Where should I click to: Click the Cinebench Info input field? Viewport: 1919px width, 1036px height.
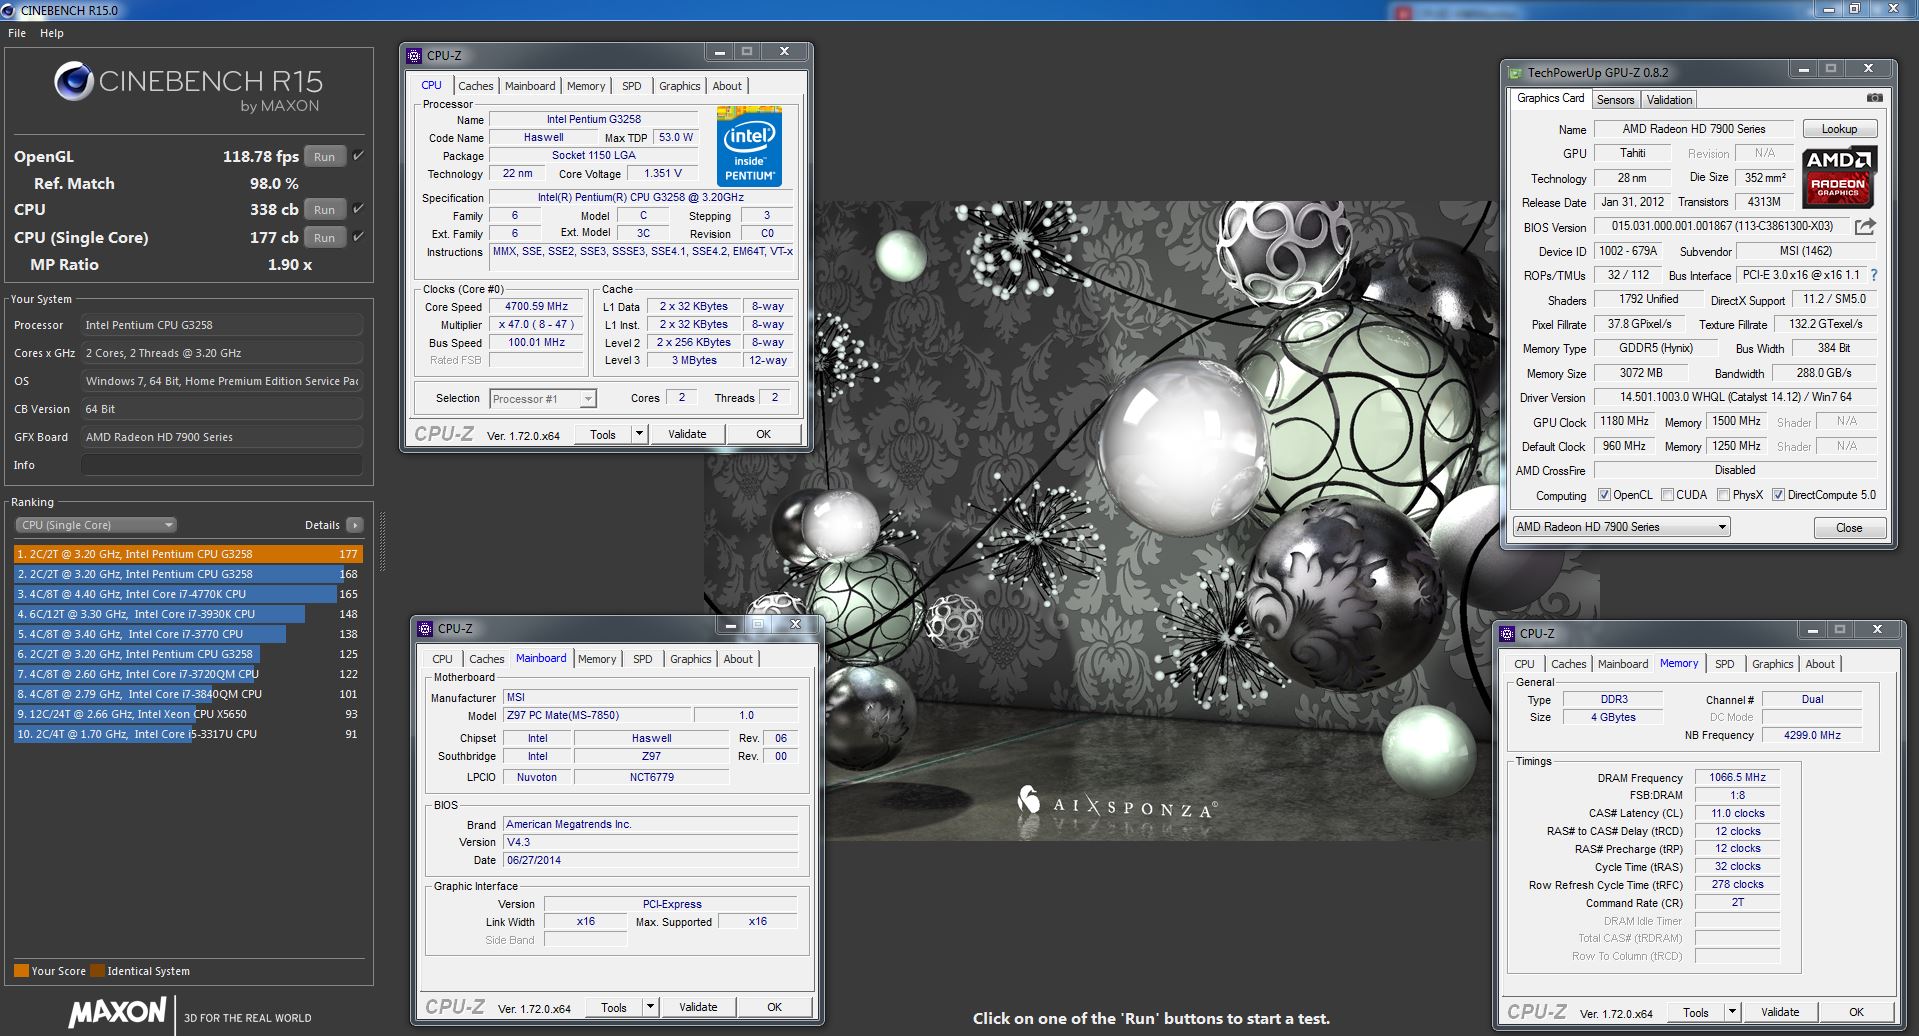tap(221, 465)
